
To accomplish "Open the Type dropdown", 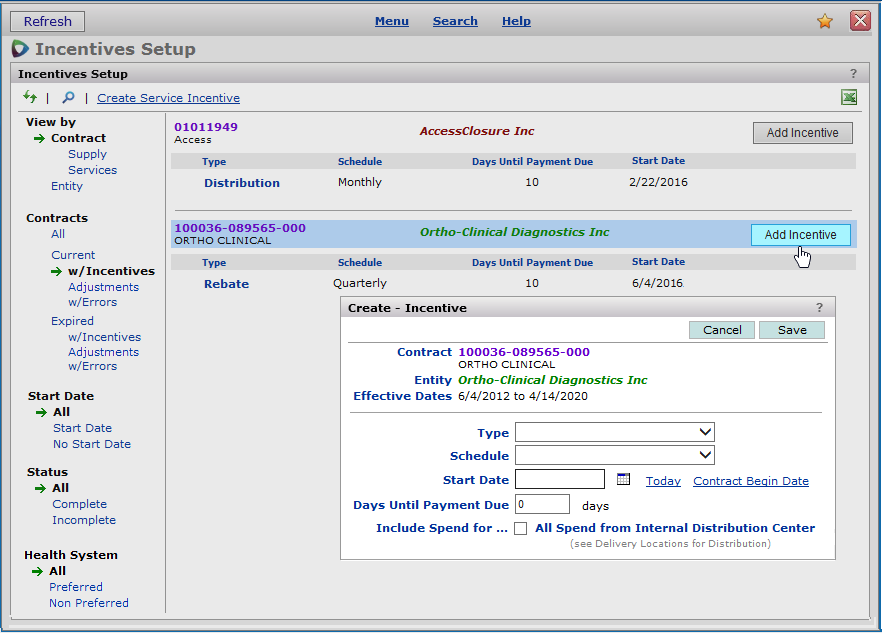I will (614, 432).
